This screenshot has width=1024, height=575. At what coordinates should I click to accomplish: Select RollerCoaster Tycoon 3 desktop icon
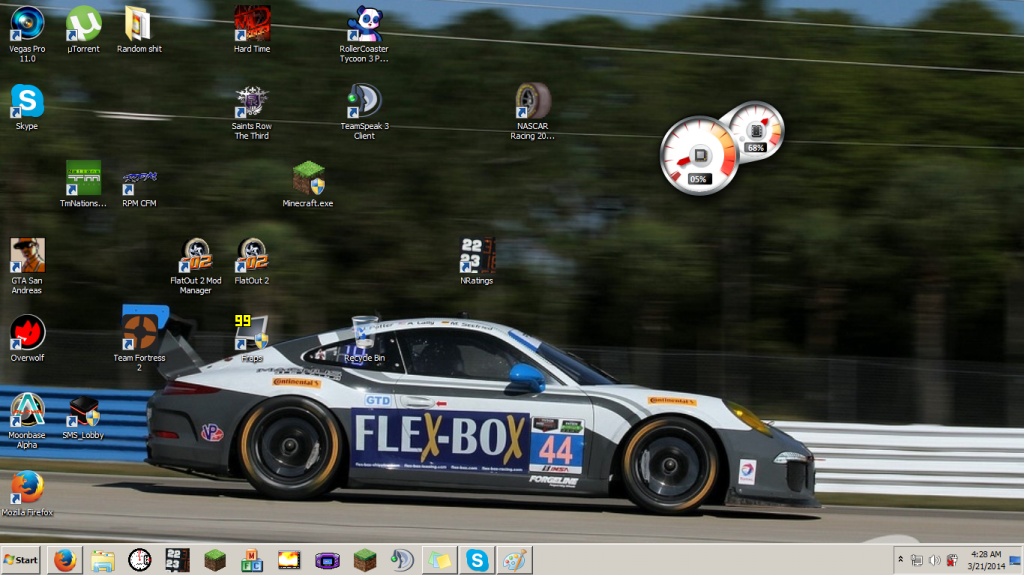[364, 34]
